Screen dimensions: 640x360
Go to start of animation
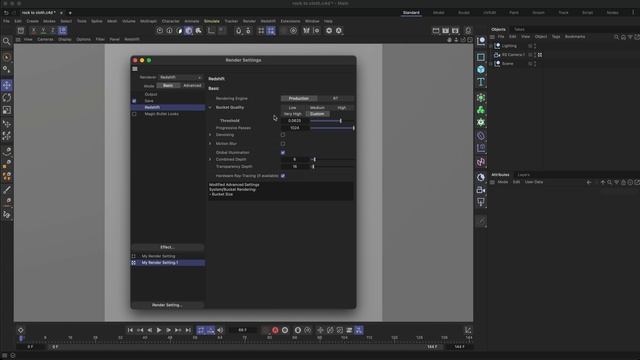[130, 330]
